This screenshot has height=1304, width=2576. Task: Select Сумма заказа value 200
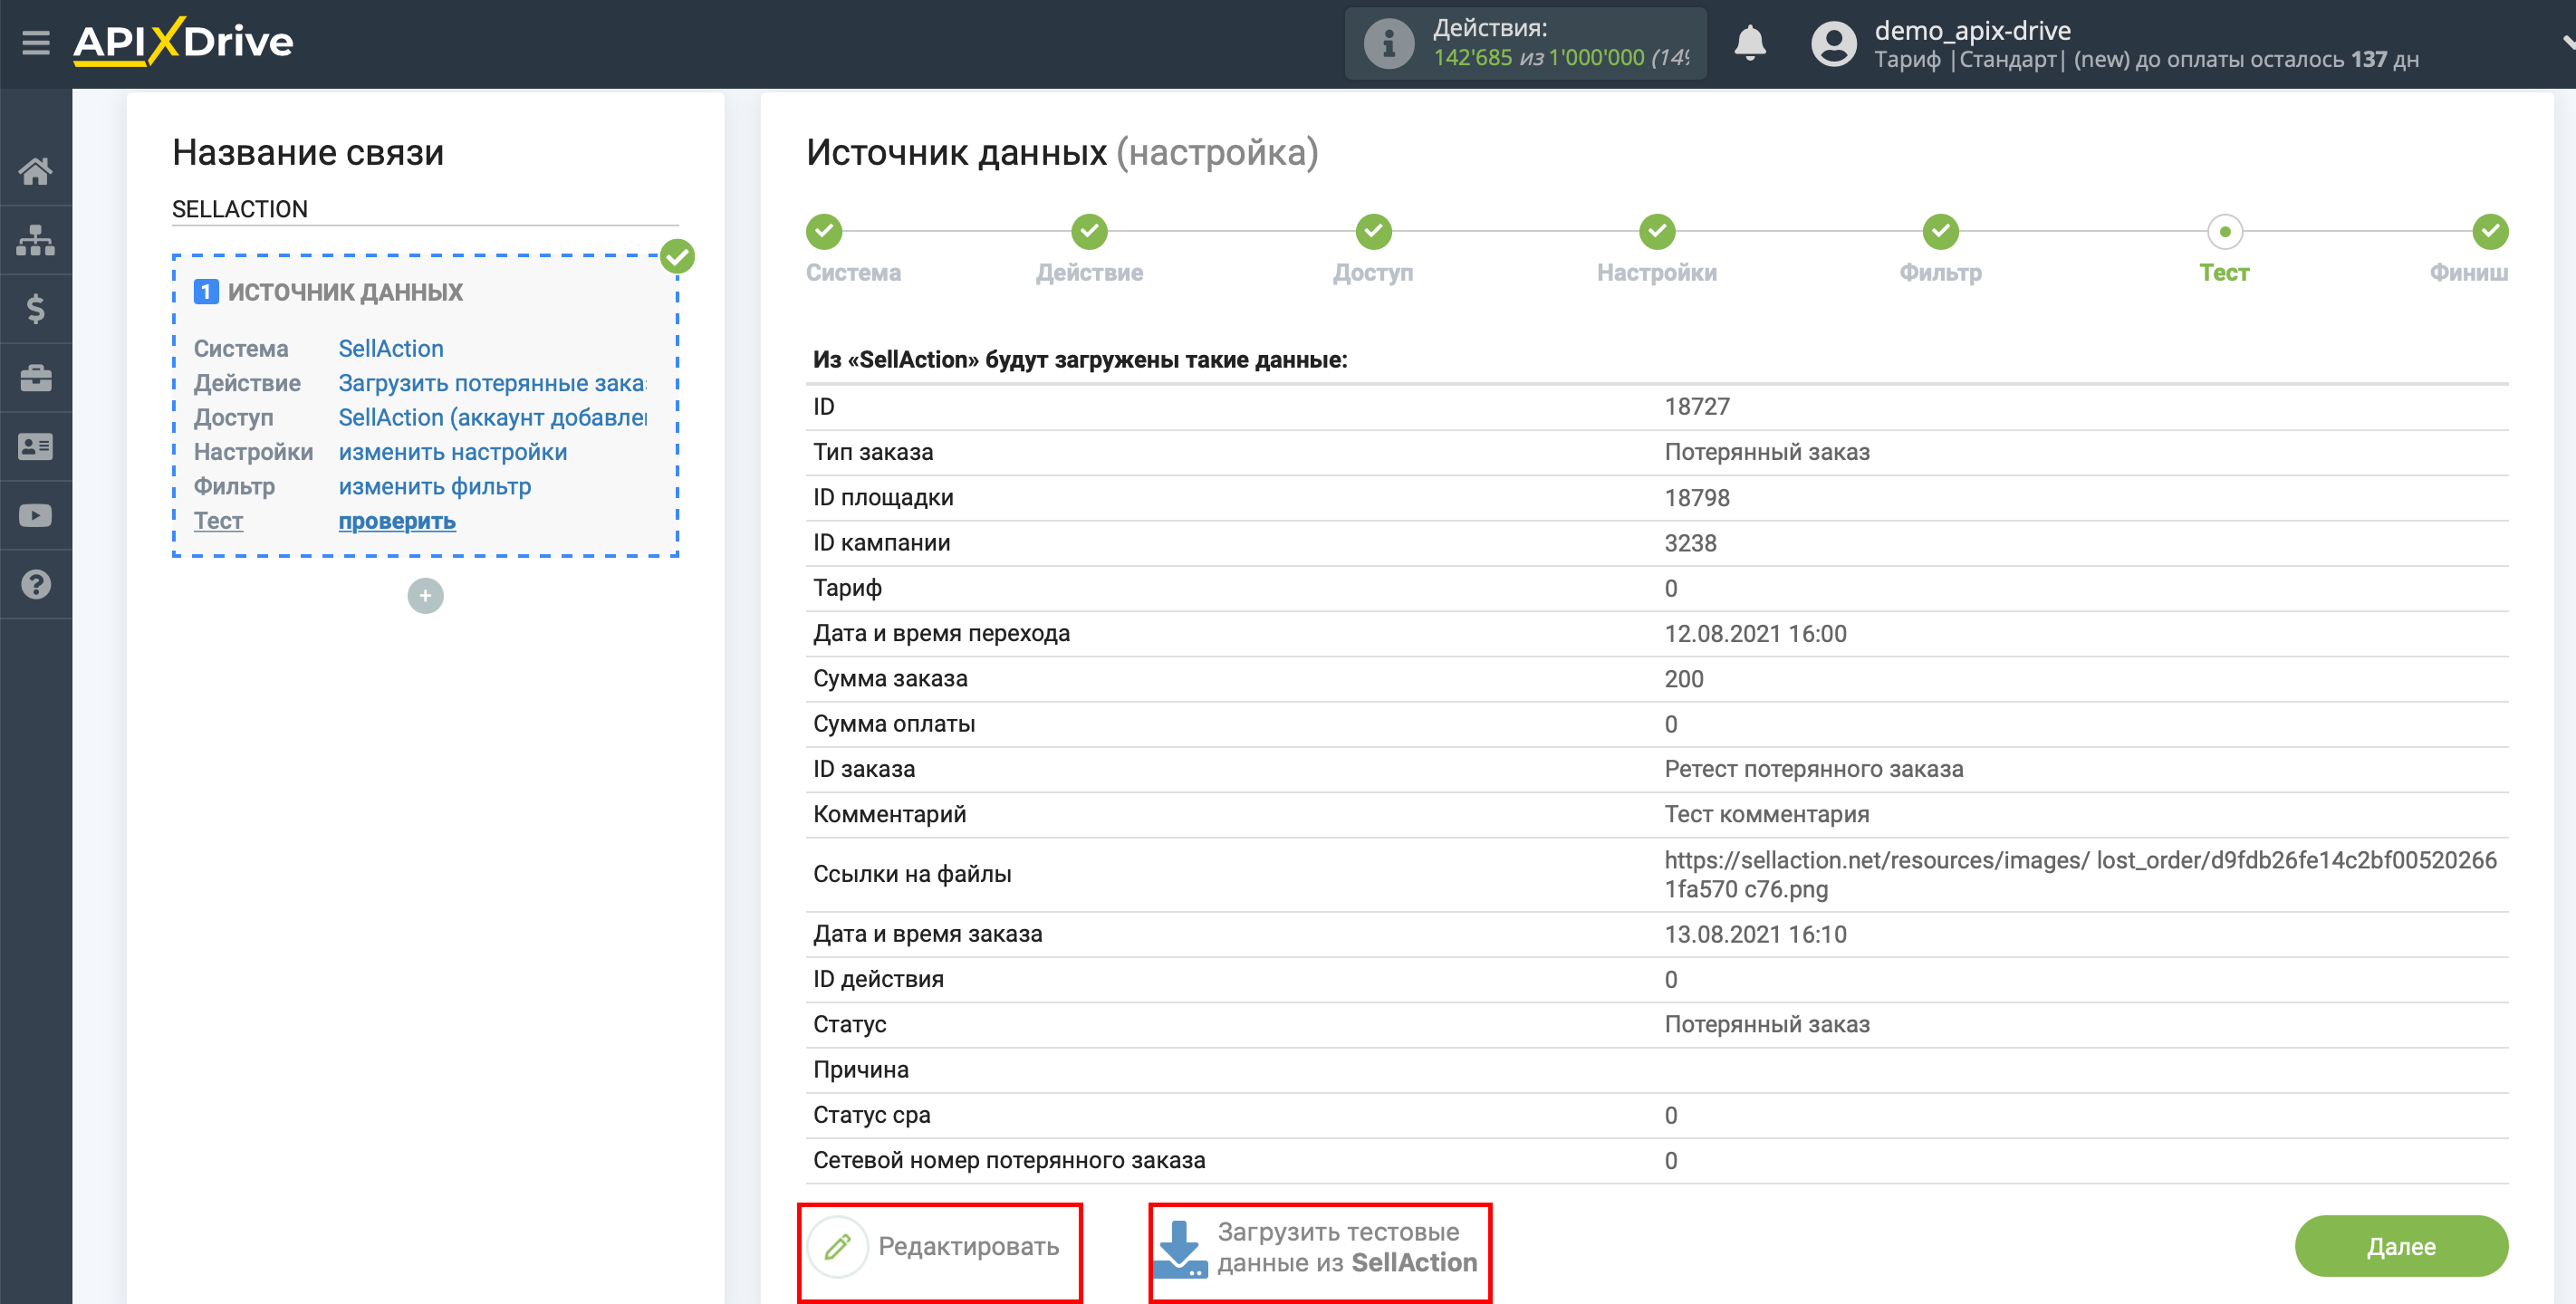tap(1684, 679)
